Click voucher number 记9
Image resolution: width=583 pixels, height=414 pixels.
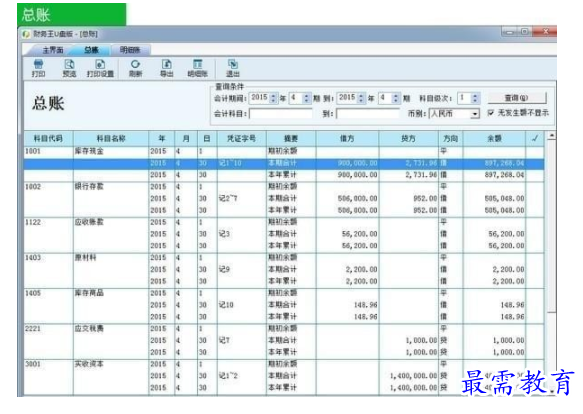point(224,269)
